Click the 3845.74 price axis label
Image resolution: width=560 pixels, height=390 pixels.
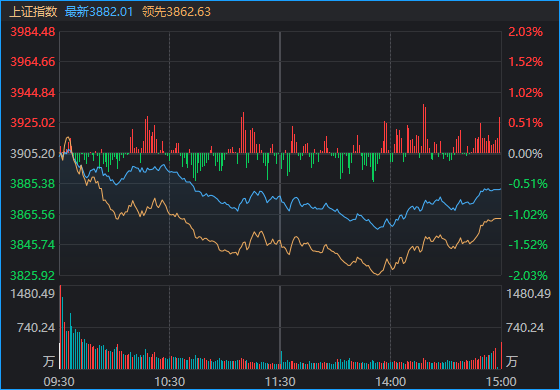(x=33, y=245)
